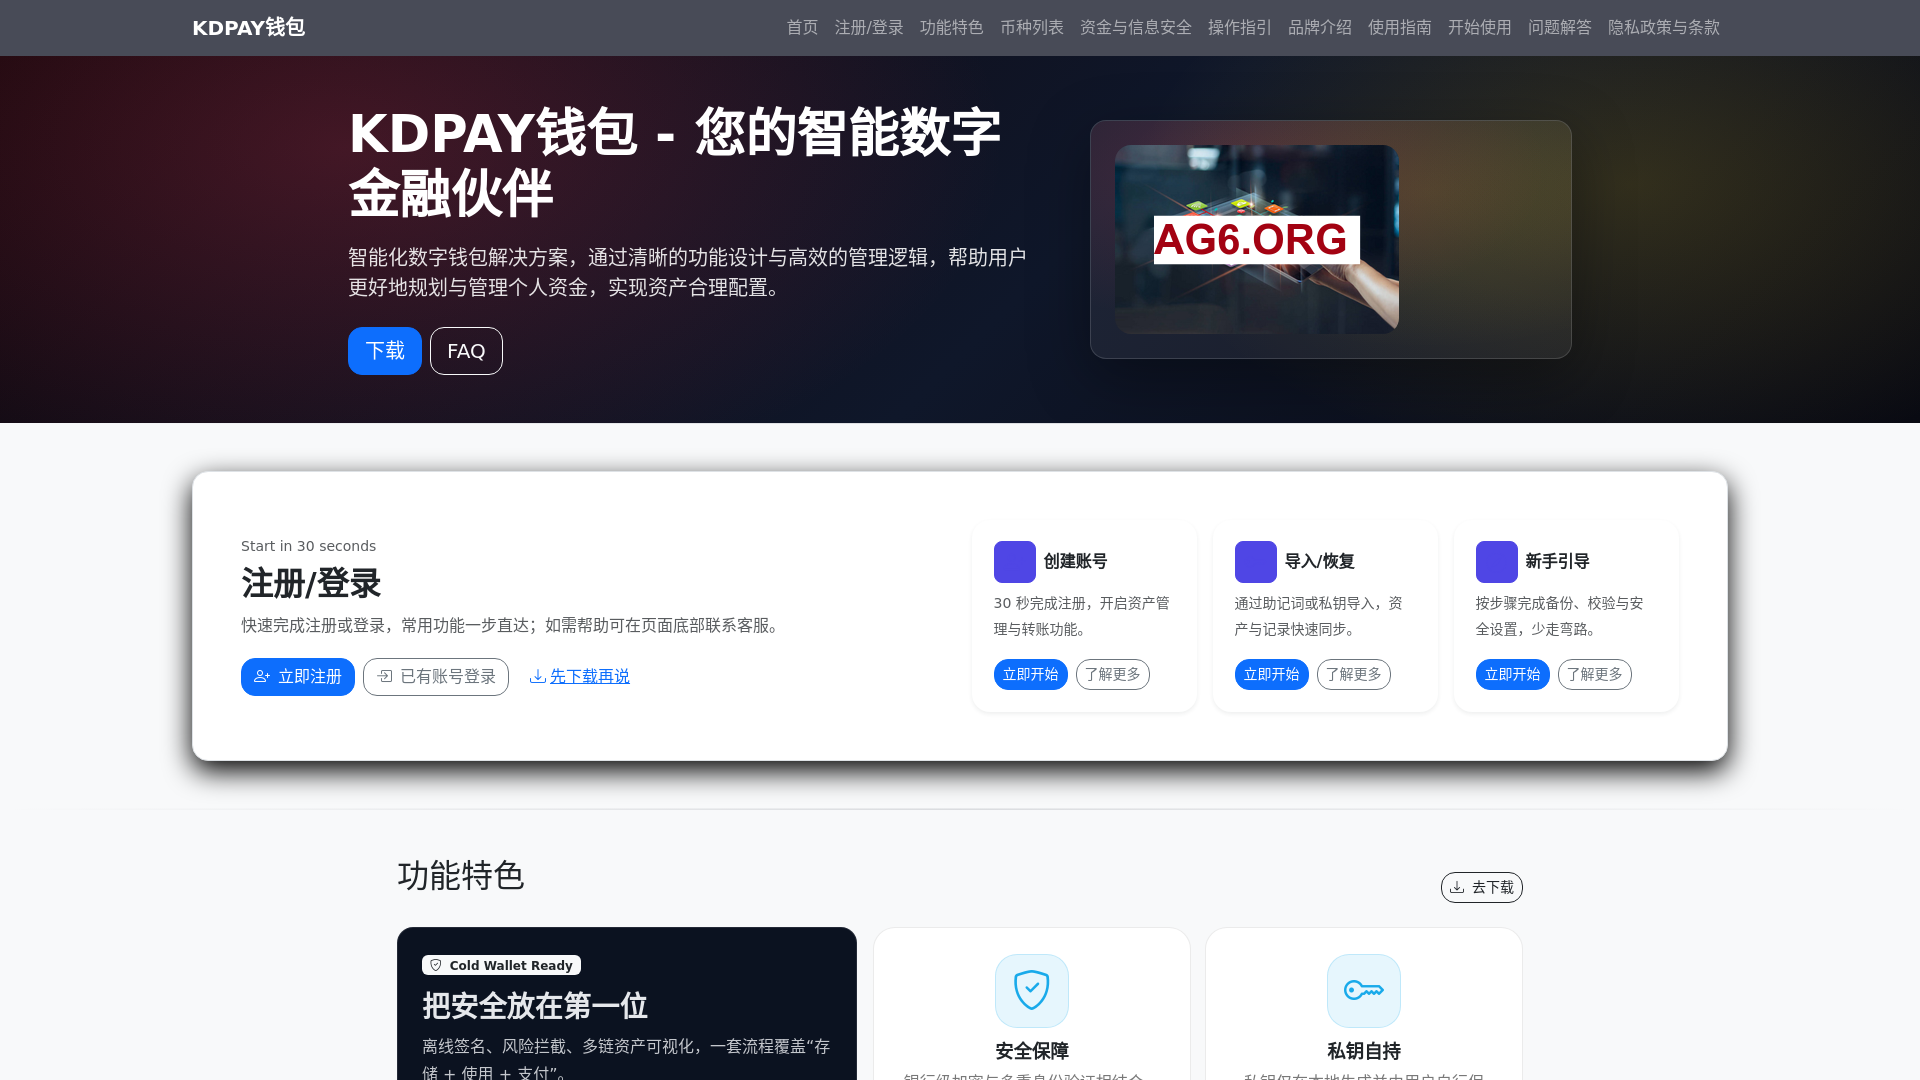Viewport: 1920px width, 1080px height.
Task: Open the FAQ hero button
Action: pyautogui.click(x=466, y=351)
